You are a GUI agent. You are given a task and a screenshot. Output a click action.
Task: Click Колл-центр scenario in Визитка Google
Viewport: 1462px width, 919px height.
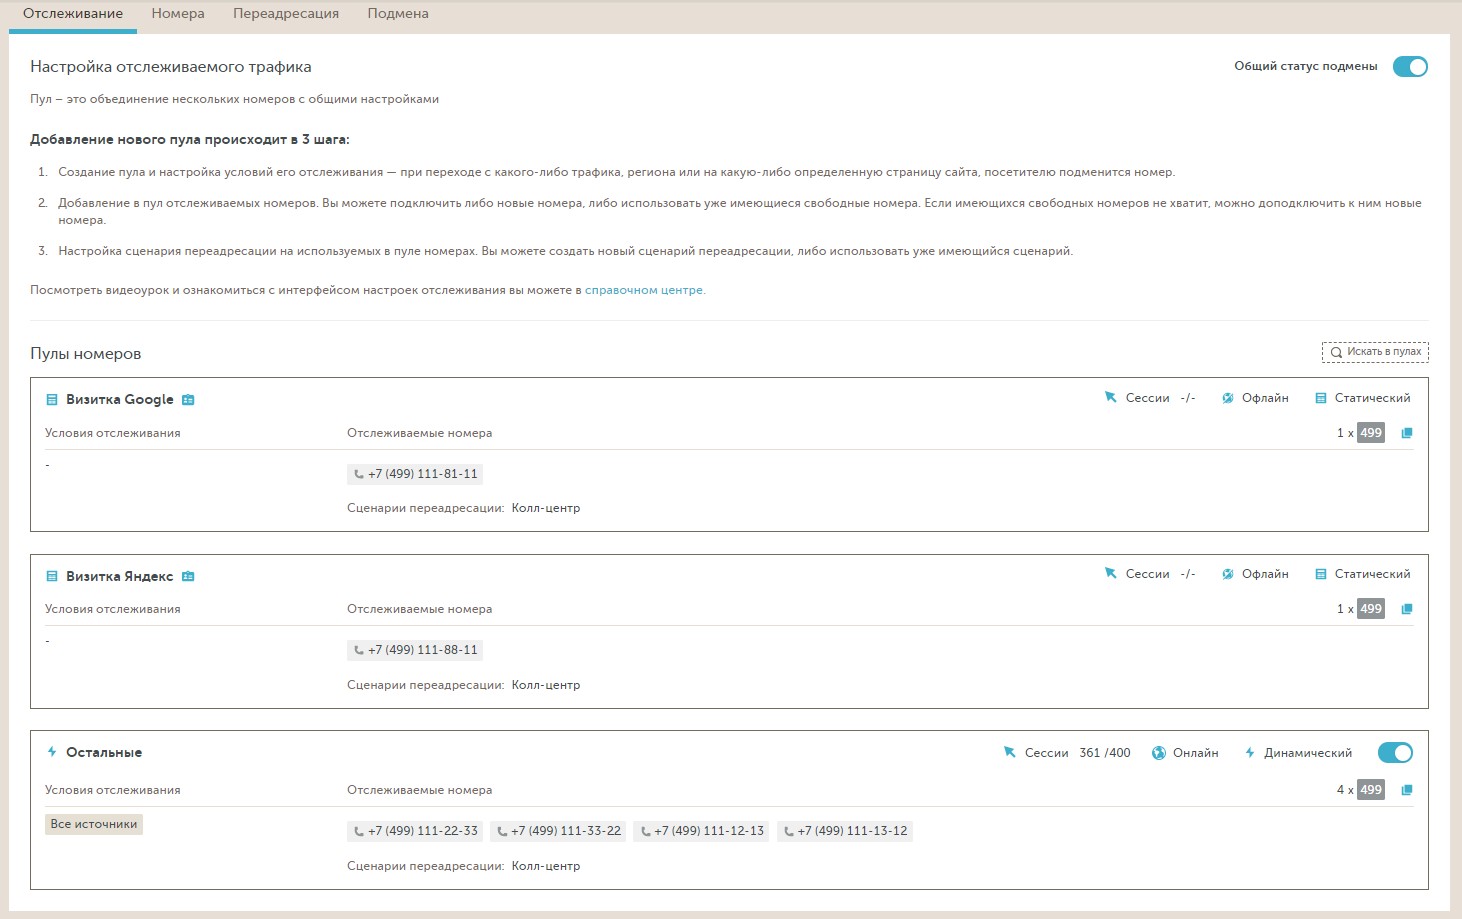click(546, 508)
